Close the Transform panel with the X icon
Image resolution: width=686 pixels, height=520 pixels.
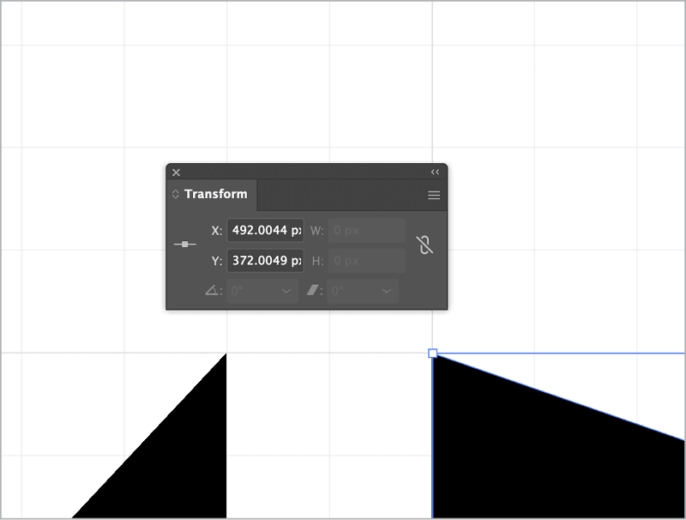(x=176, y=172)
